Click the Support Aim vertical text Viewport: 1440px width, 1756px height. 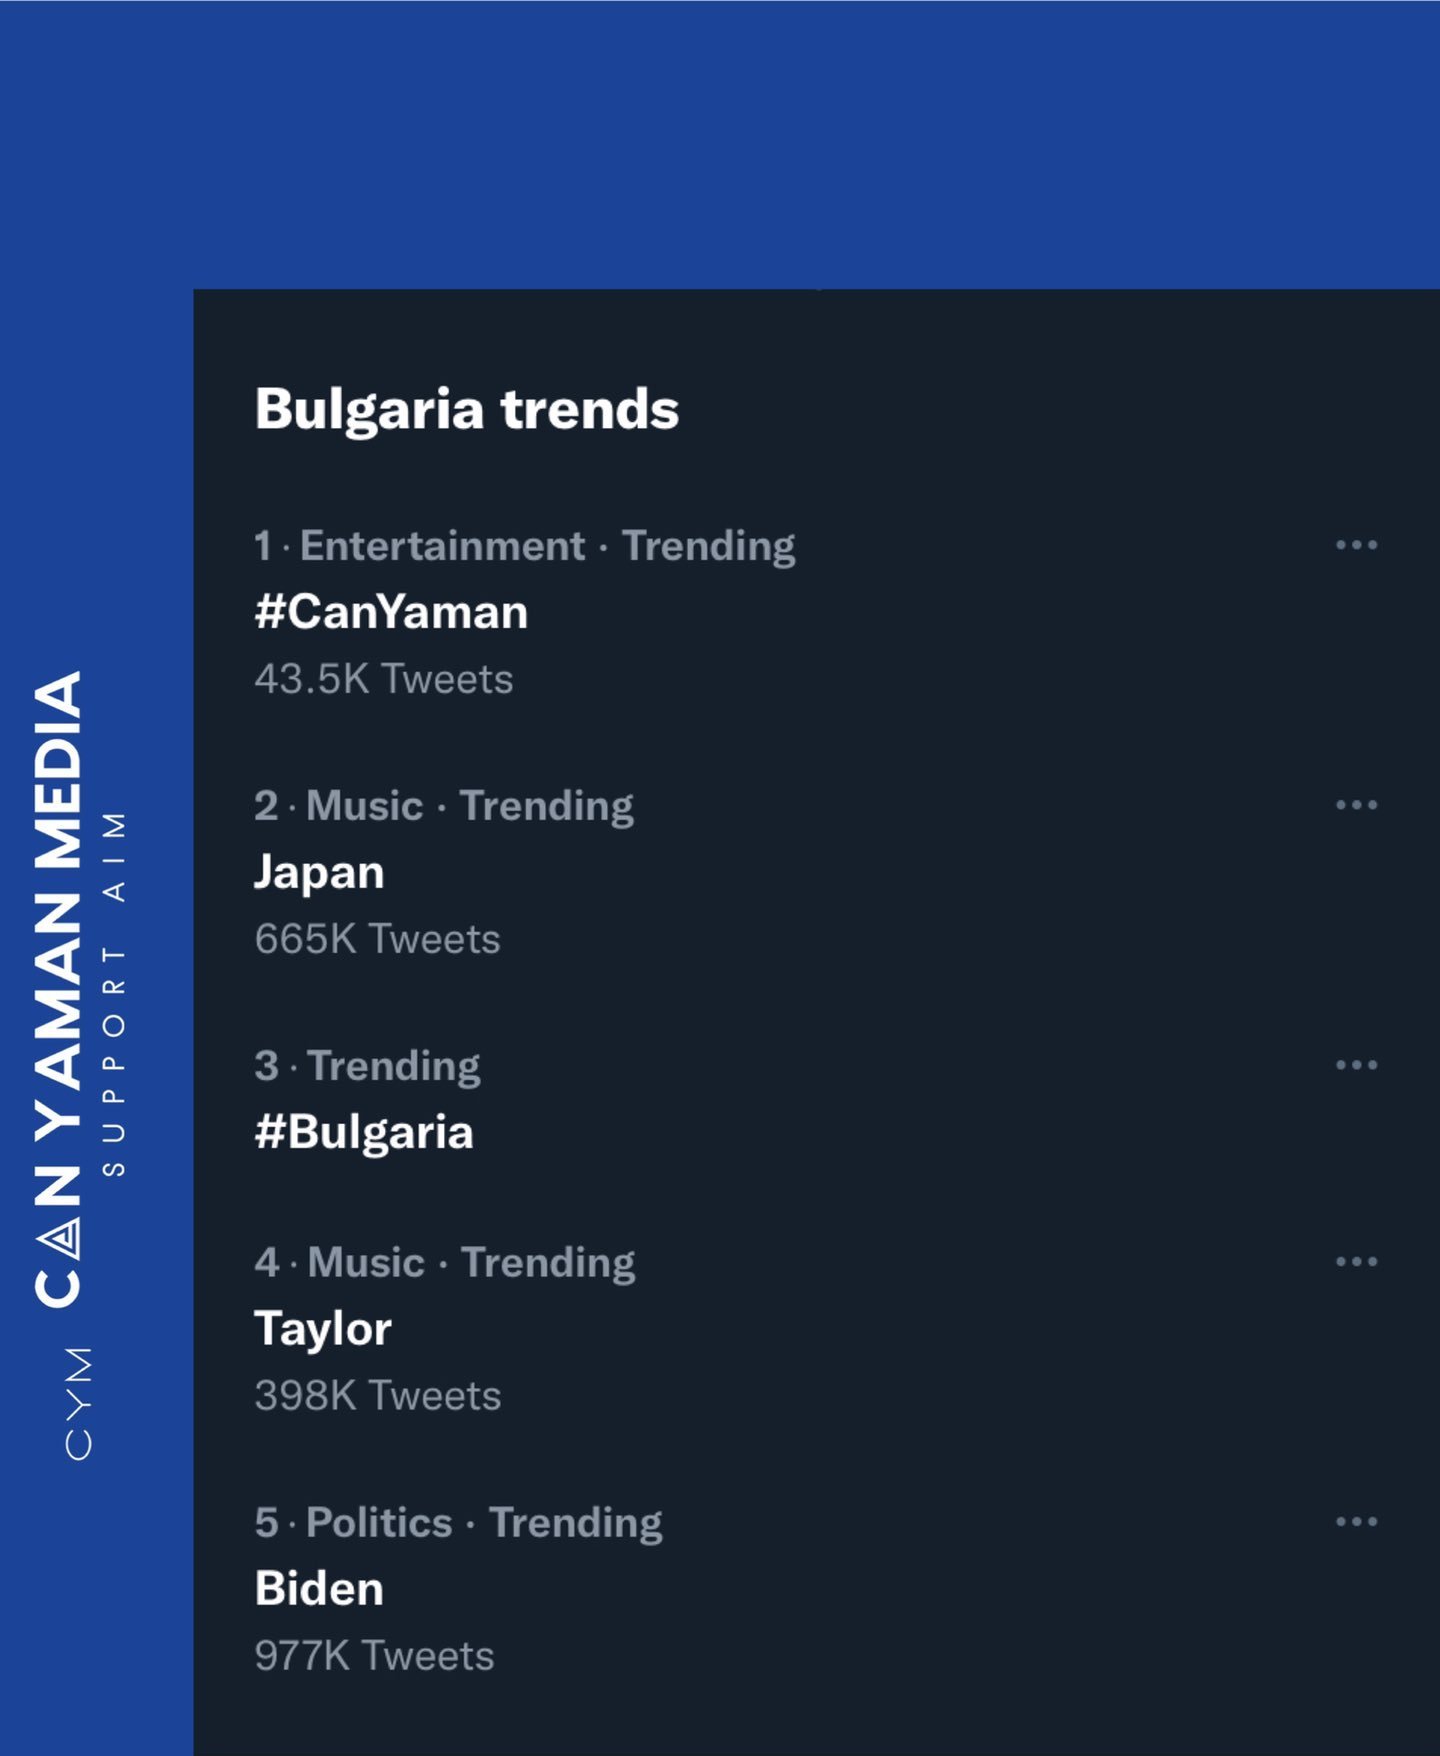pyautogui.click(x=114, y=993)
